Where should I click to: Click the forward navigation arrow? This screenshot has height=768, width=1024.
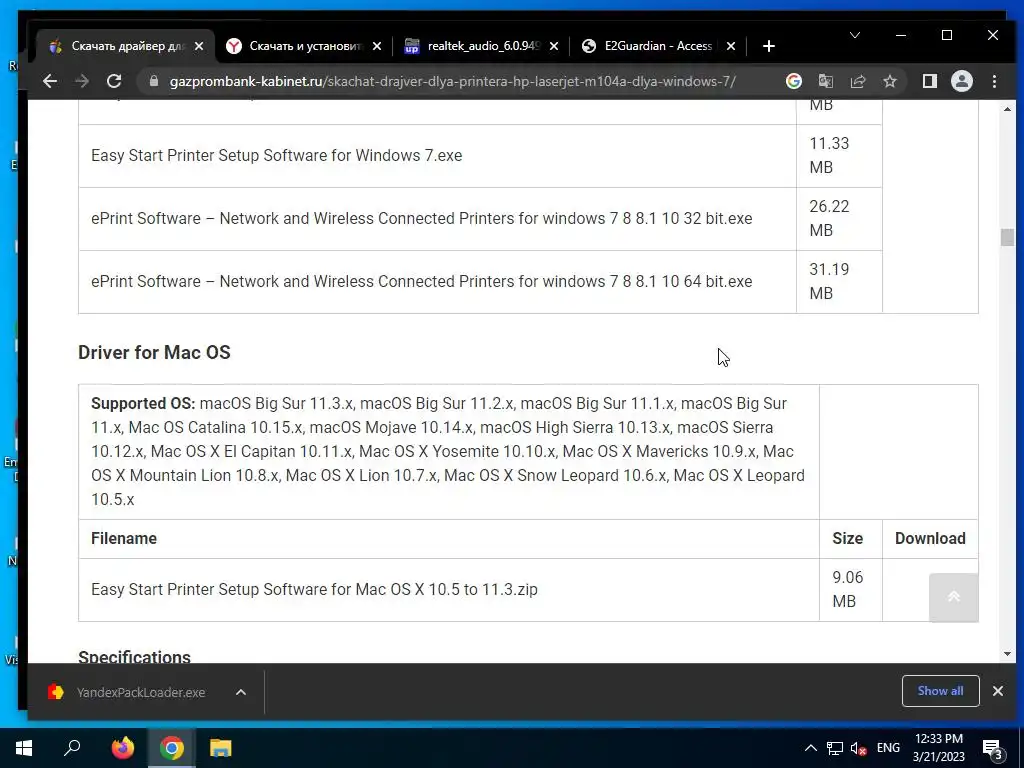[82, 81]
